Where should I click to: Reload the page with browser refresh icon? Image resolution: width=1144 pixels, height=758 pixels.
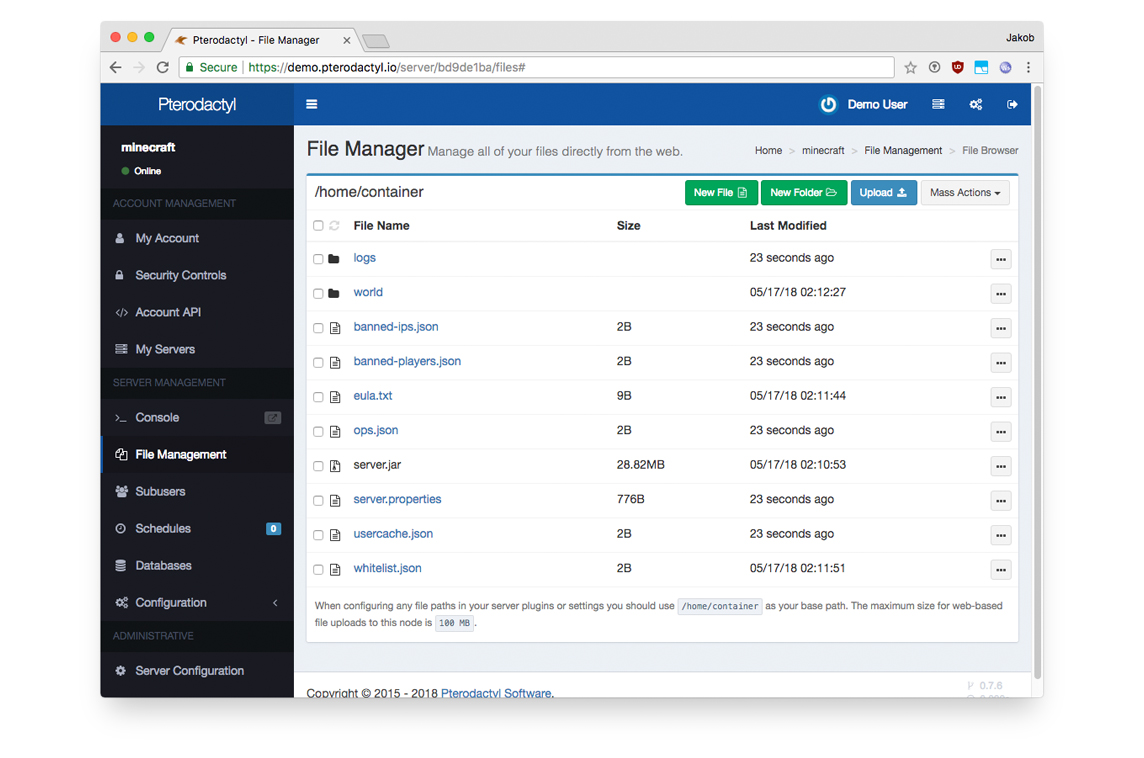pyautogui.click(x=163, y=67)
